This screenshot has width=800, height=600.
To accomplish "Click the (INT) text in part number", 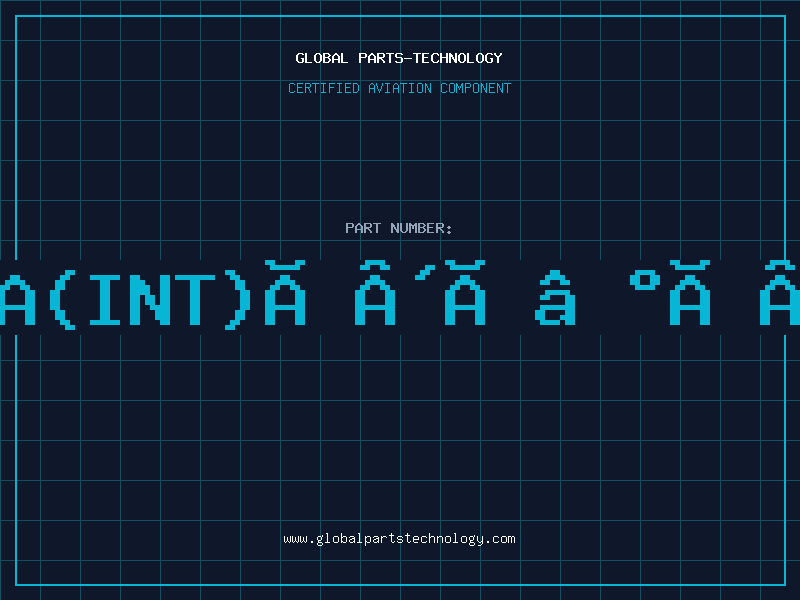I will [x=151, y=300].
